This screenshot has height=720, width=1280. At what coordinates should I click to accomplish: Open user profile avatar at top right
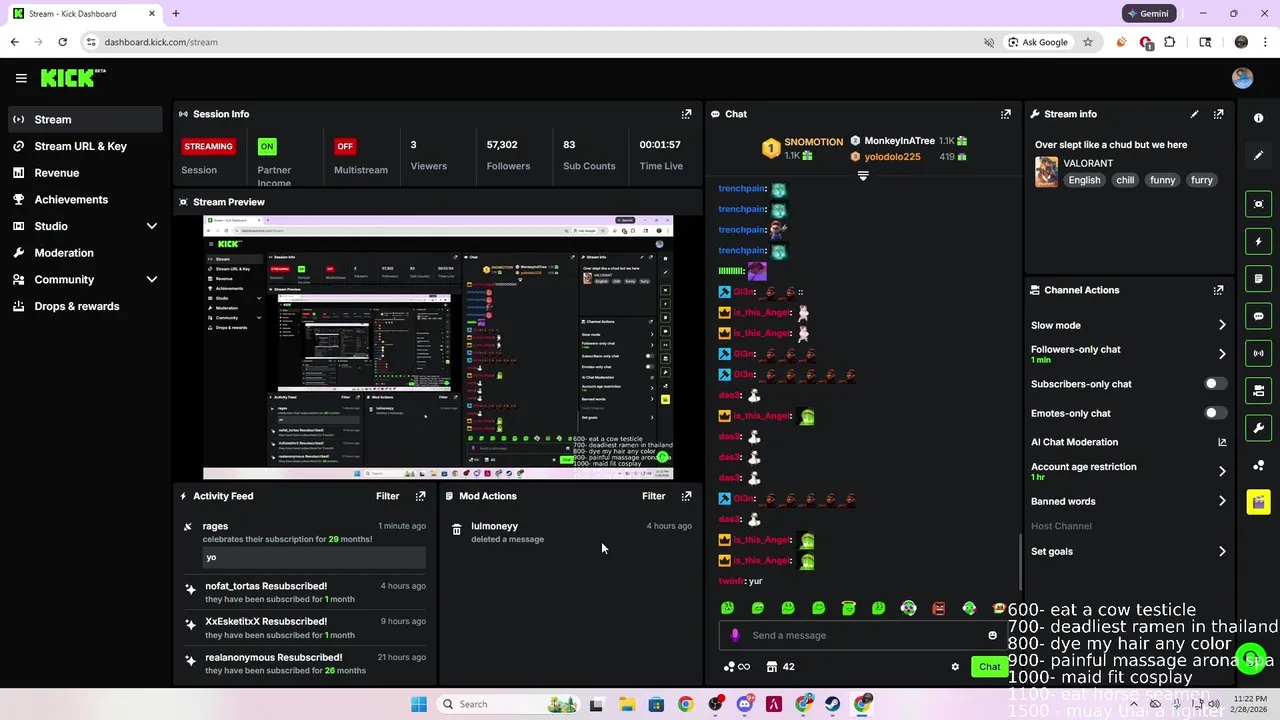pos(1242,78)
